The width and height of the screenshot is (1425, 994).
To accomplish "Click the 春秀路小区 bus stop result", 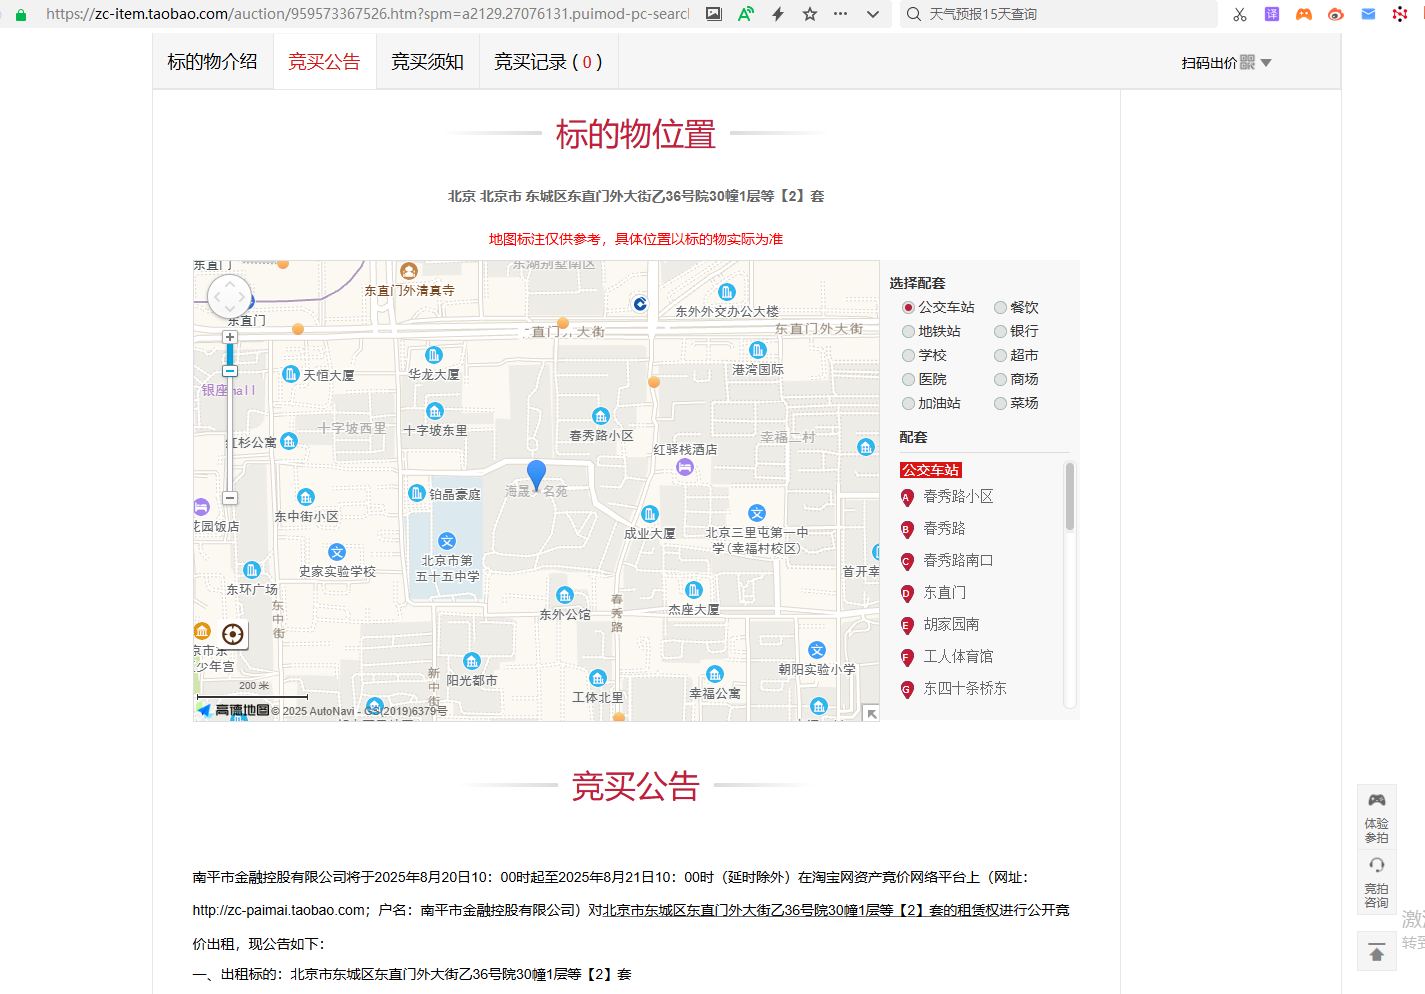I will tap(957, 497).
